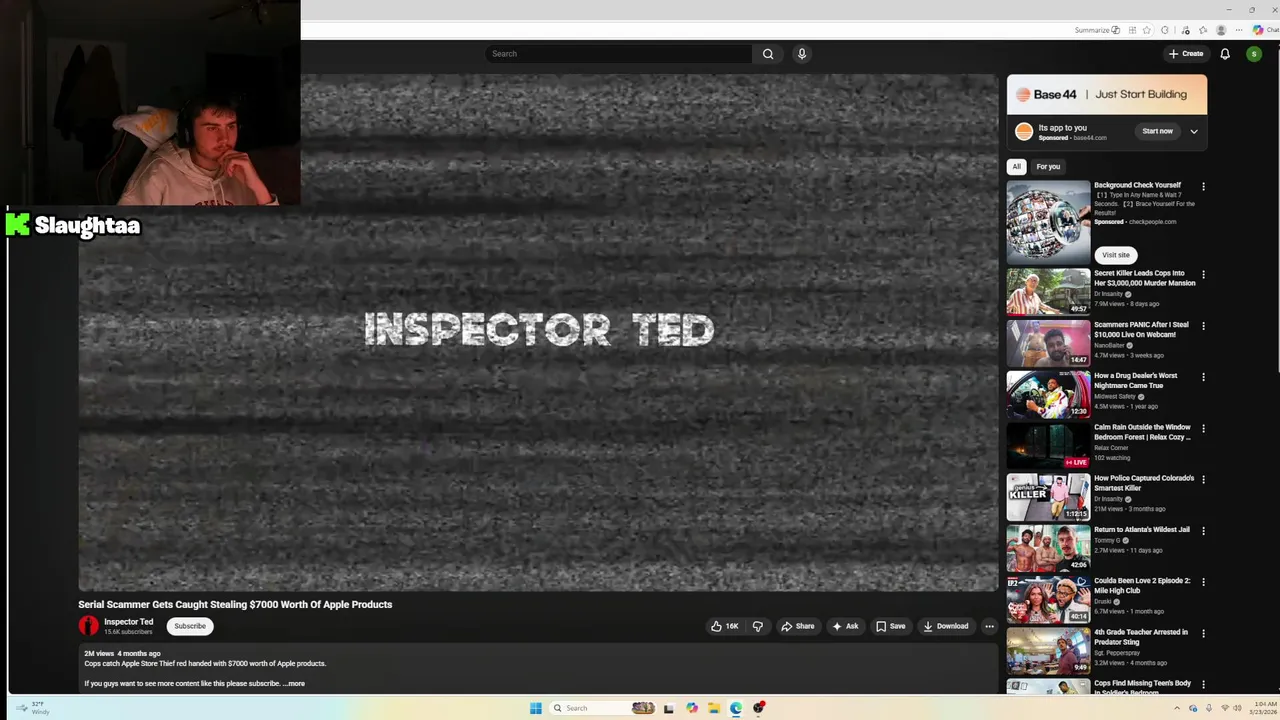Click the Share button
Viewport: 1280px width, 720px height.
[797, 626]
